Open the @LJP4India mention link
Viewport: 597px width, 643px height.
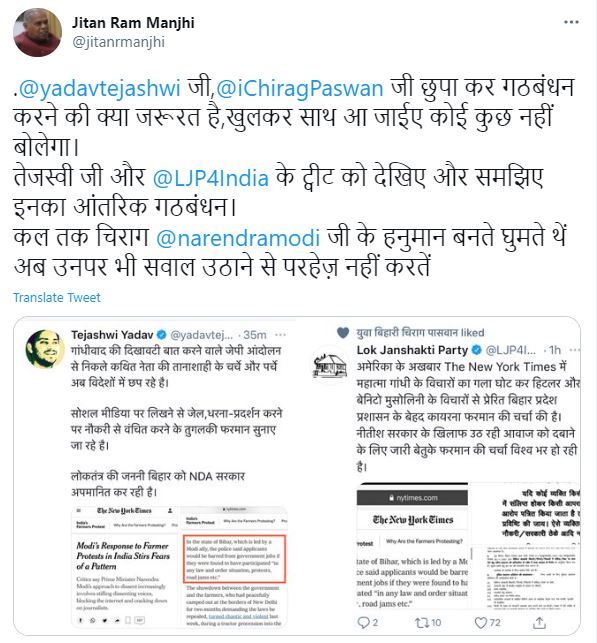(x=211, y=178)
